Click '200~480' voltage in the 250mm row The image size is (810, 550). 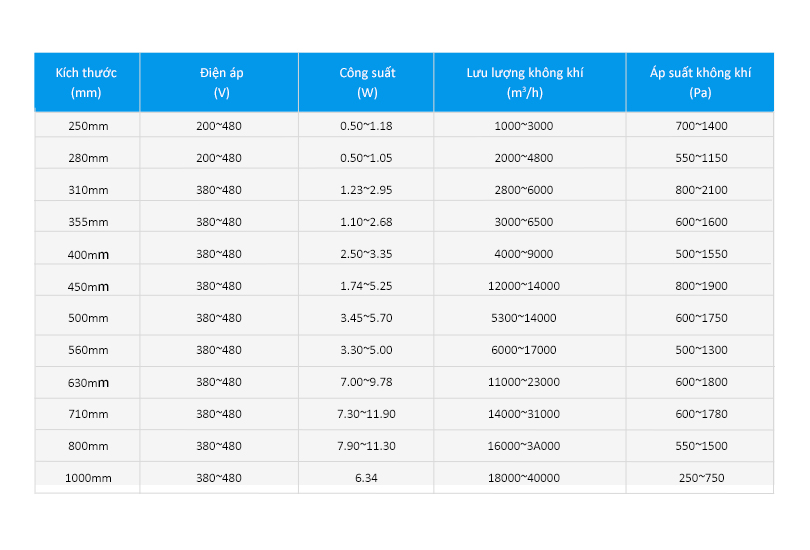tap(219, 126)
